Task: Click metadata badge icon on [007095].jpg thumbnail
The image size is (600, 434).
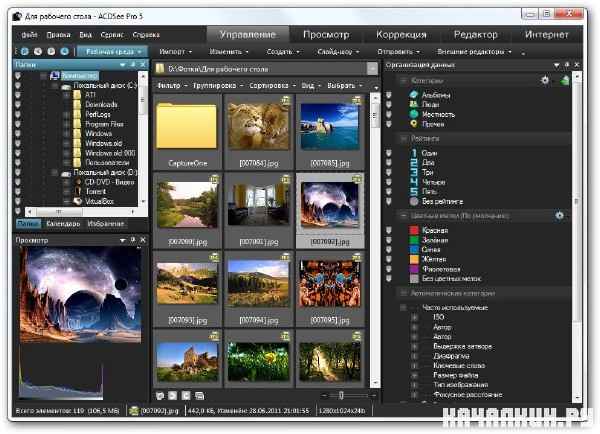Action: tap(357, 257)
